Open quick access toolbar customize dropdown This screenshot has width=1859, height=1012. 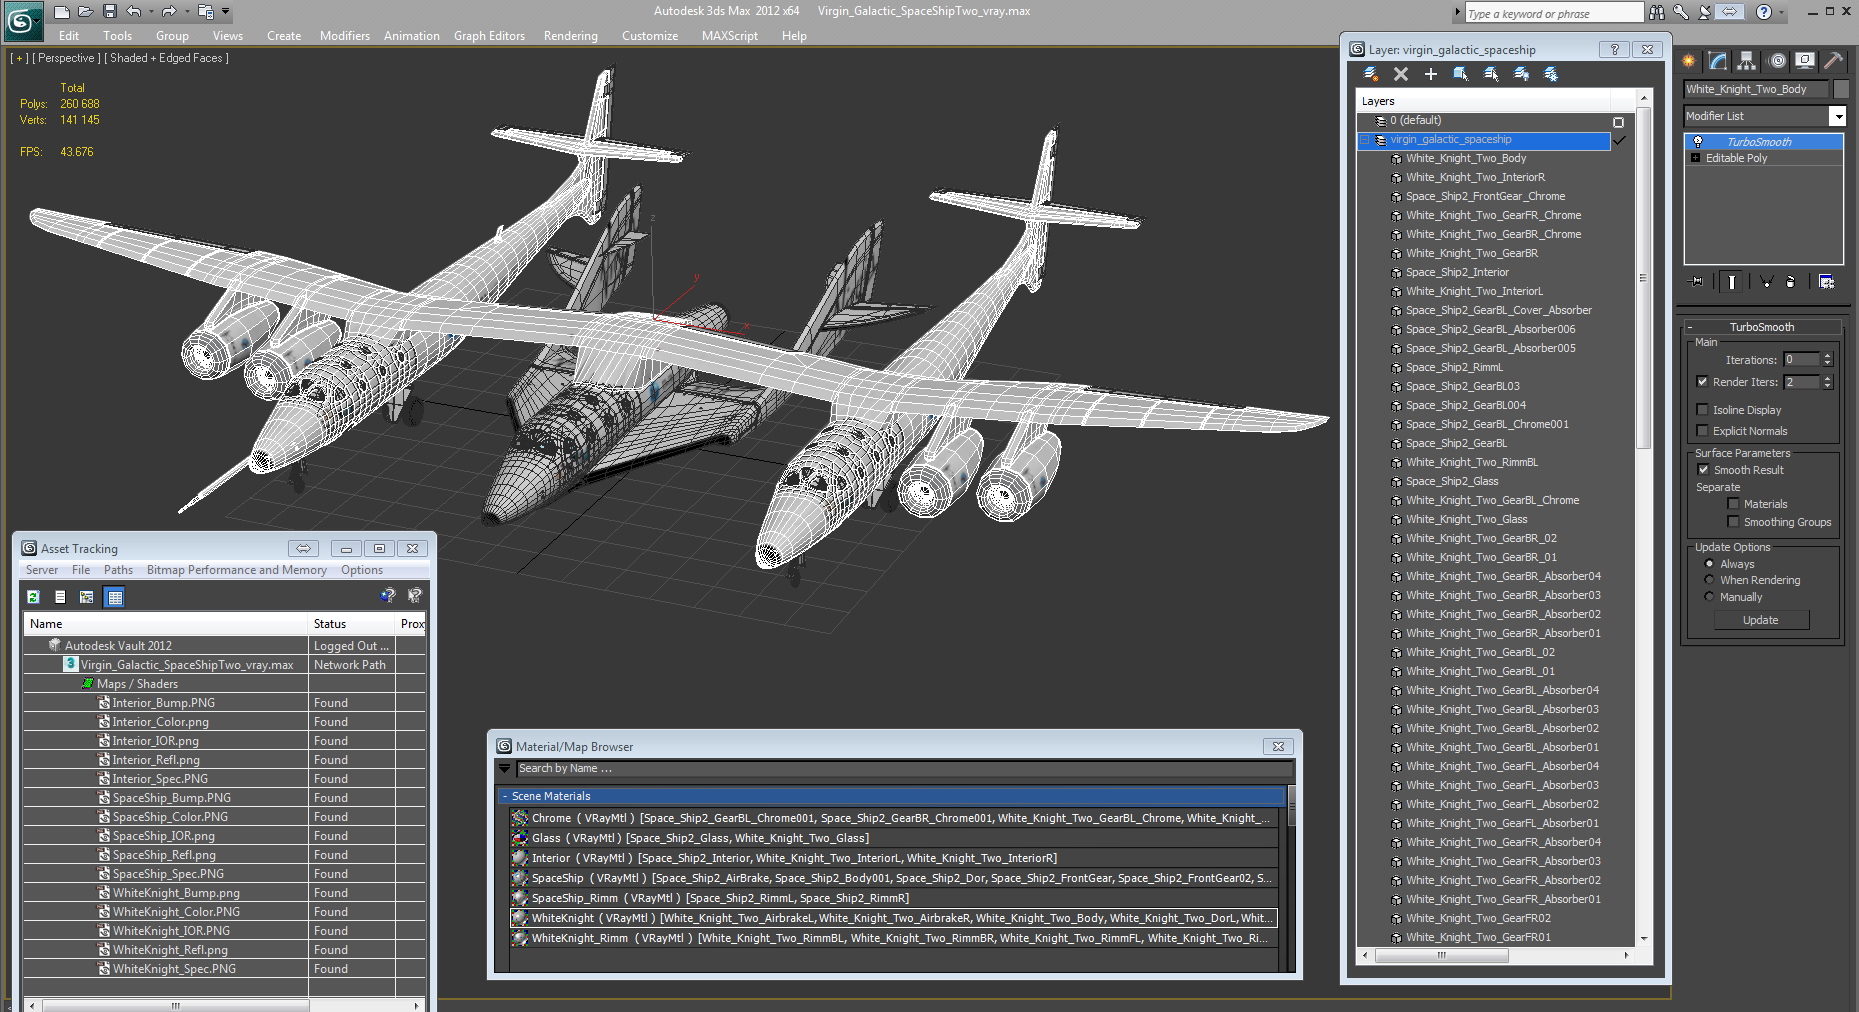tap(226, 12)
